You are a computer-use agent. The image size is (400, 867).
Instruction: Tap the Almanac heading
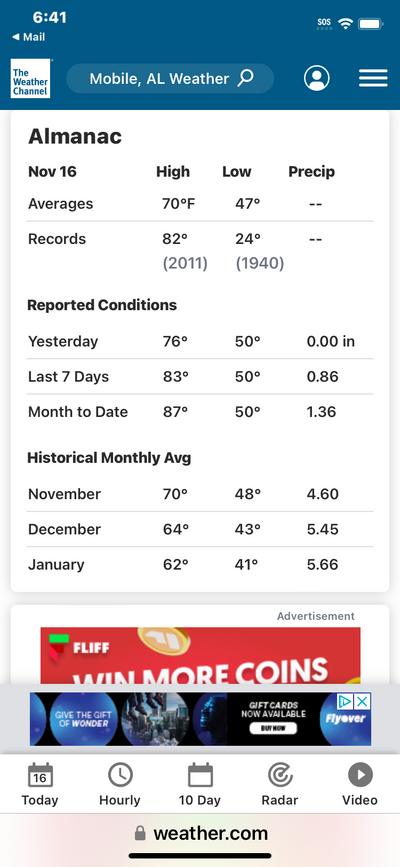[x=75, y=137]
